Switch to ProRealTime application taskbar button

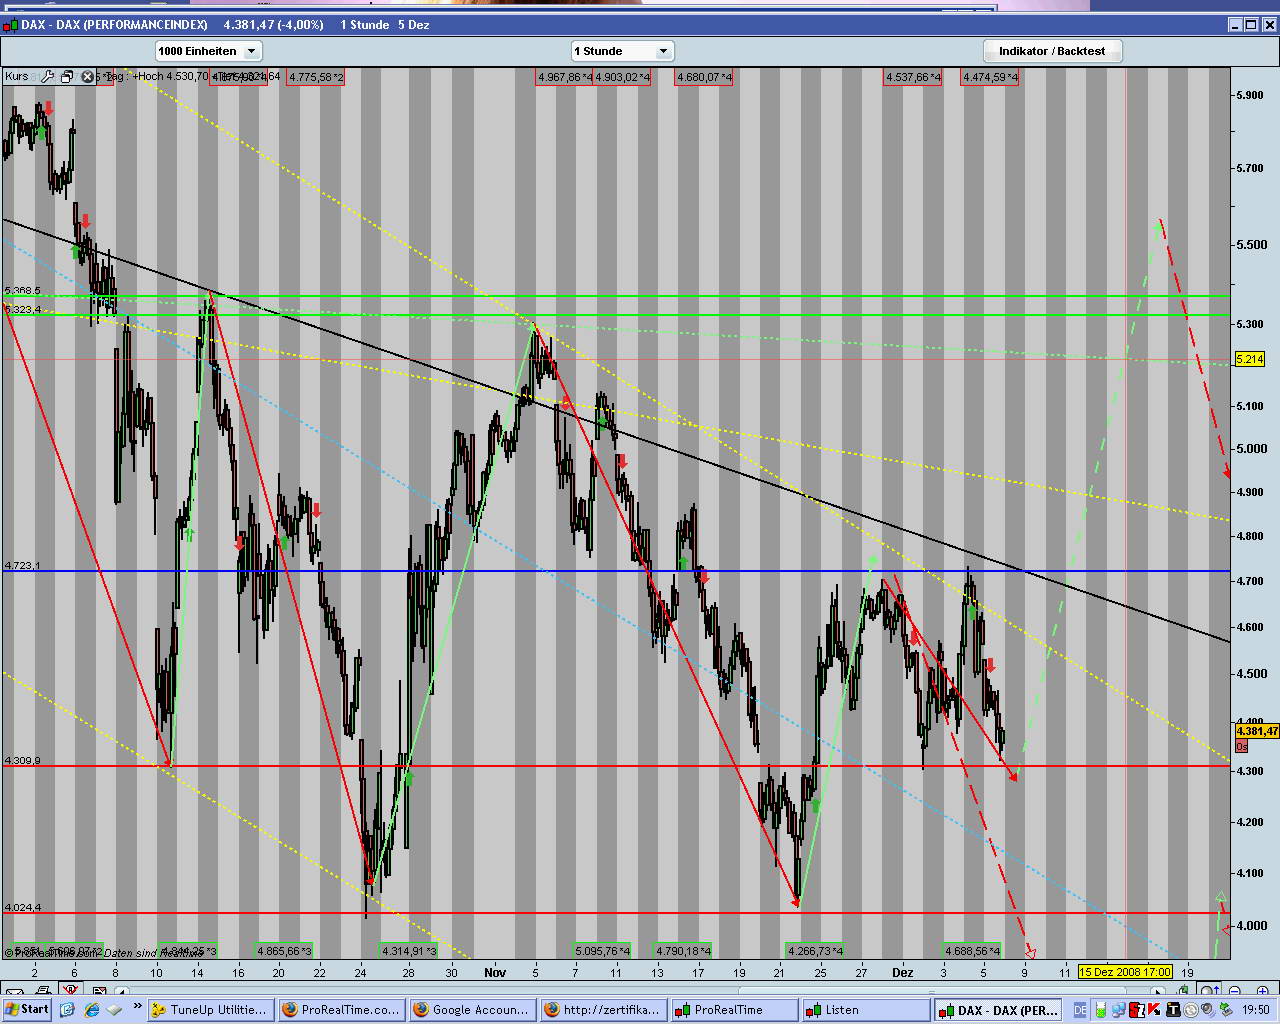[x=734, y=1010]
